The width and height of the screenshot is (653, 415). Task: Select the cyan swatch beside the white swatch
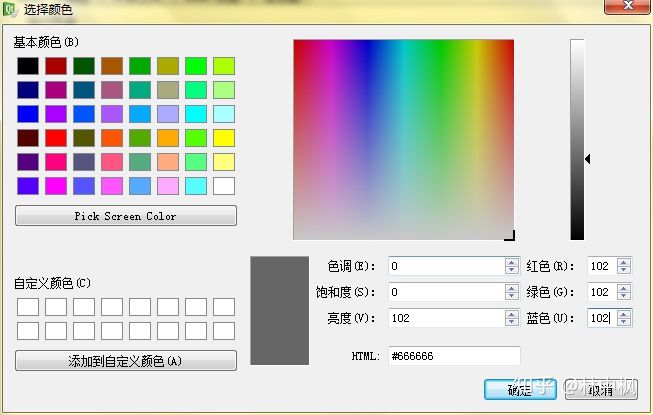point(196,186)
